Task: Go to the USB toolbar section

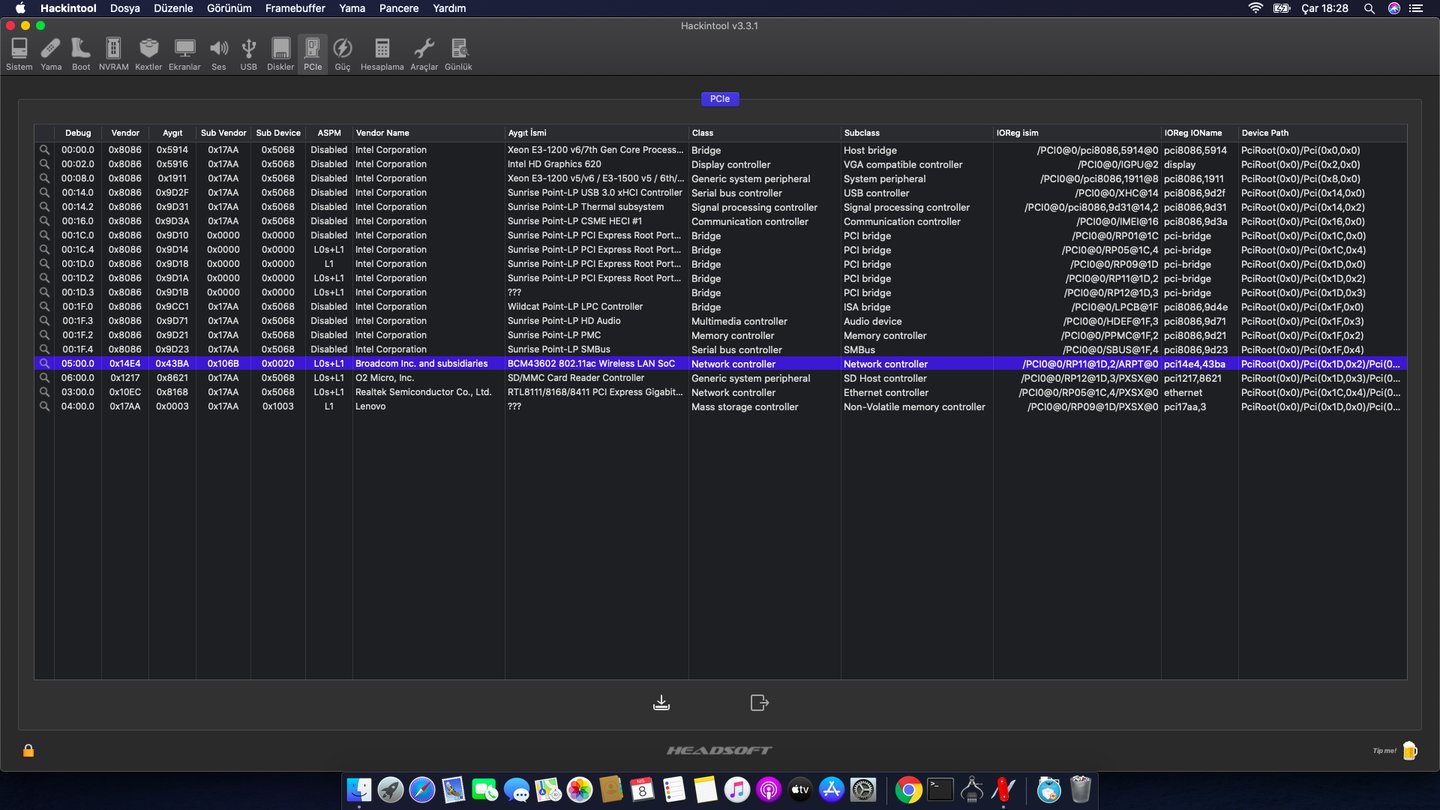Action: tap(249, 54)
